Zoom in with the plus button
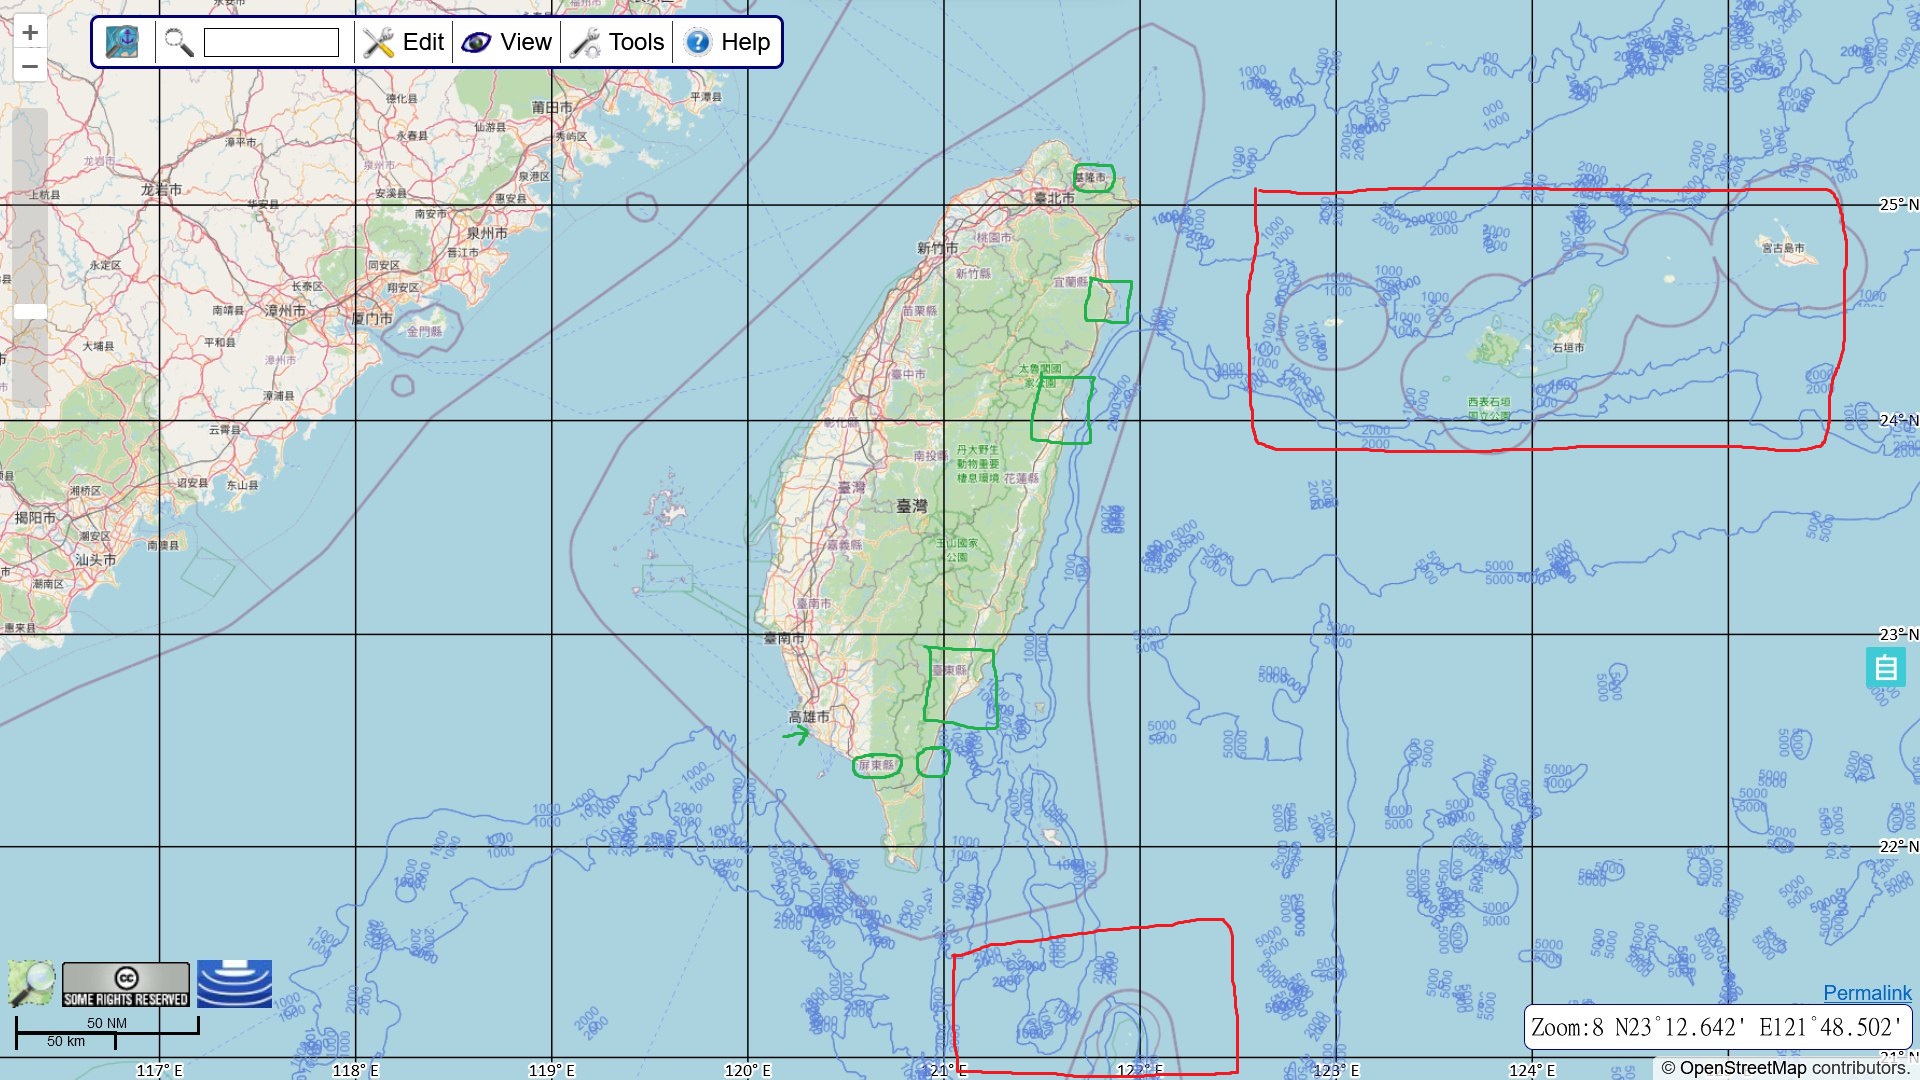The image size is (1920, 1080). (x=30, y=32)
